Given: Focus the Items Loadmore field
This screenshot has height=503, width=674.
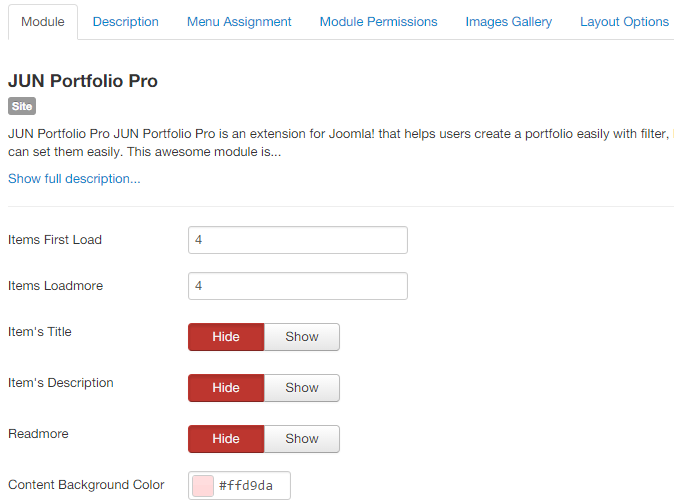Looking at the screenshot, I should pos(297,286).
